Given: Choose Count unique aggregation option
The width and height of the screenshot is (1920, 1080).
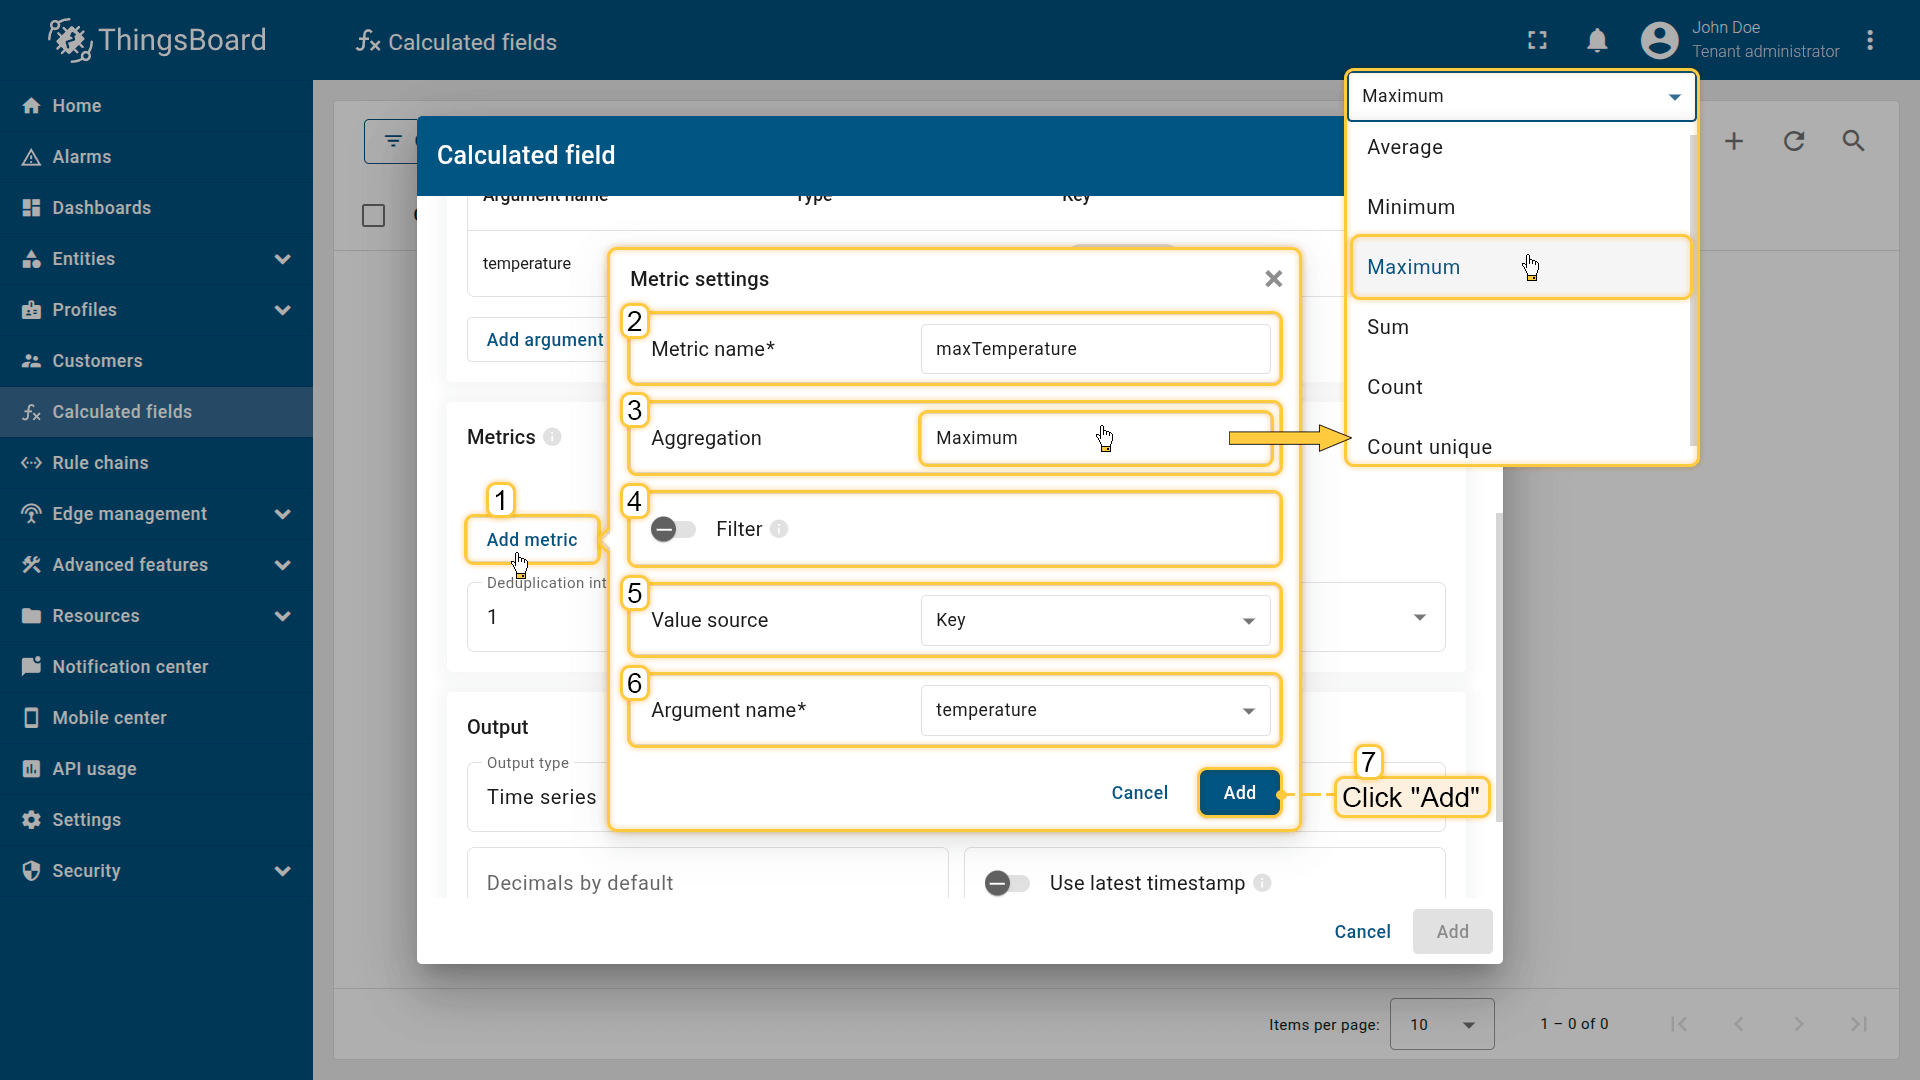Looking at the screenshot, I should tap(1428, 447).
